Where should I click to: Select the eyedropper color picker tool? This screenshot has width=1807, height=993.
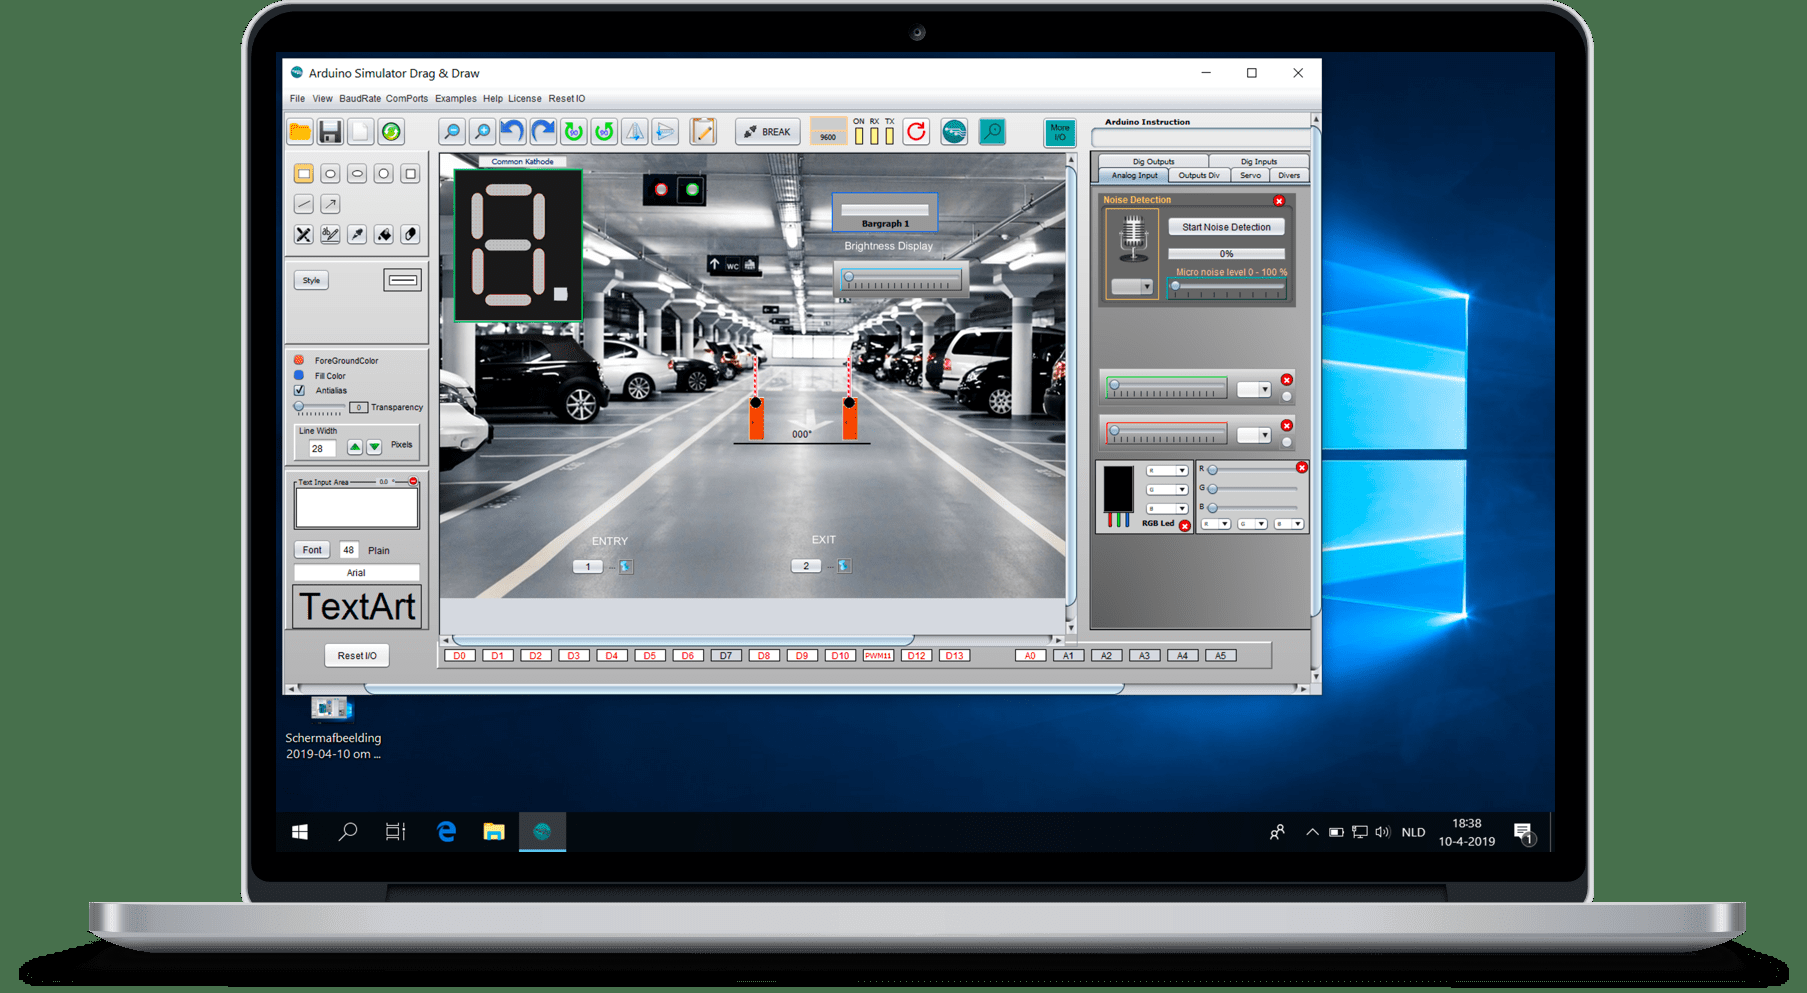pyautogui.click(x=357, y=235)
